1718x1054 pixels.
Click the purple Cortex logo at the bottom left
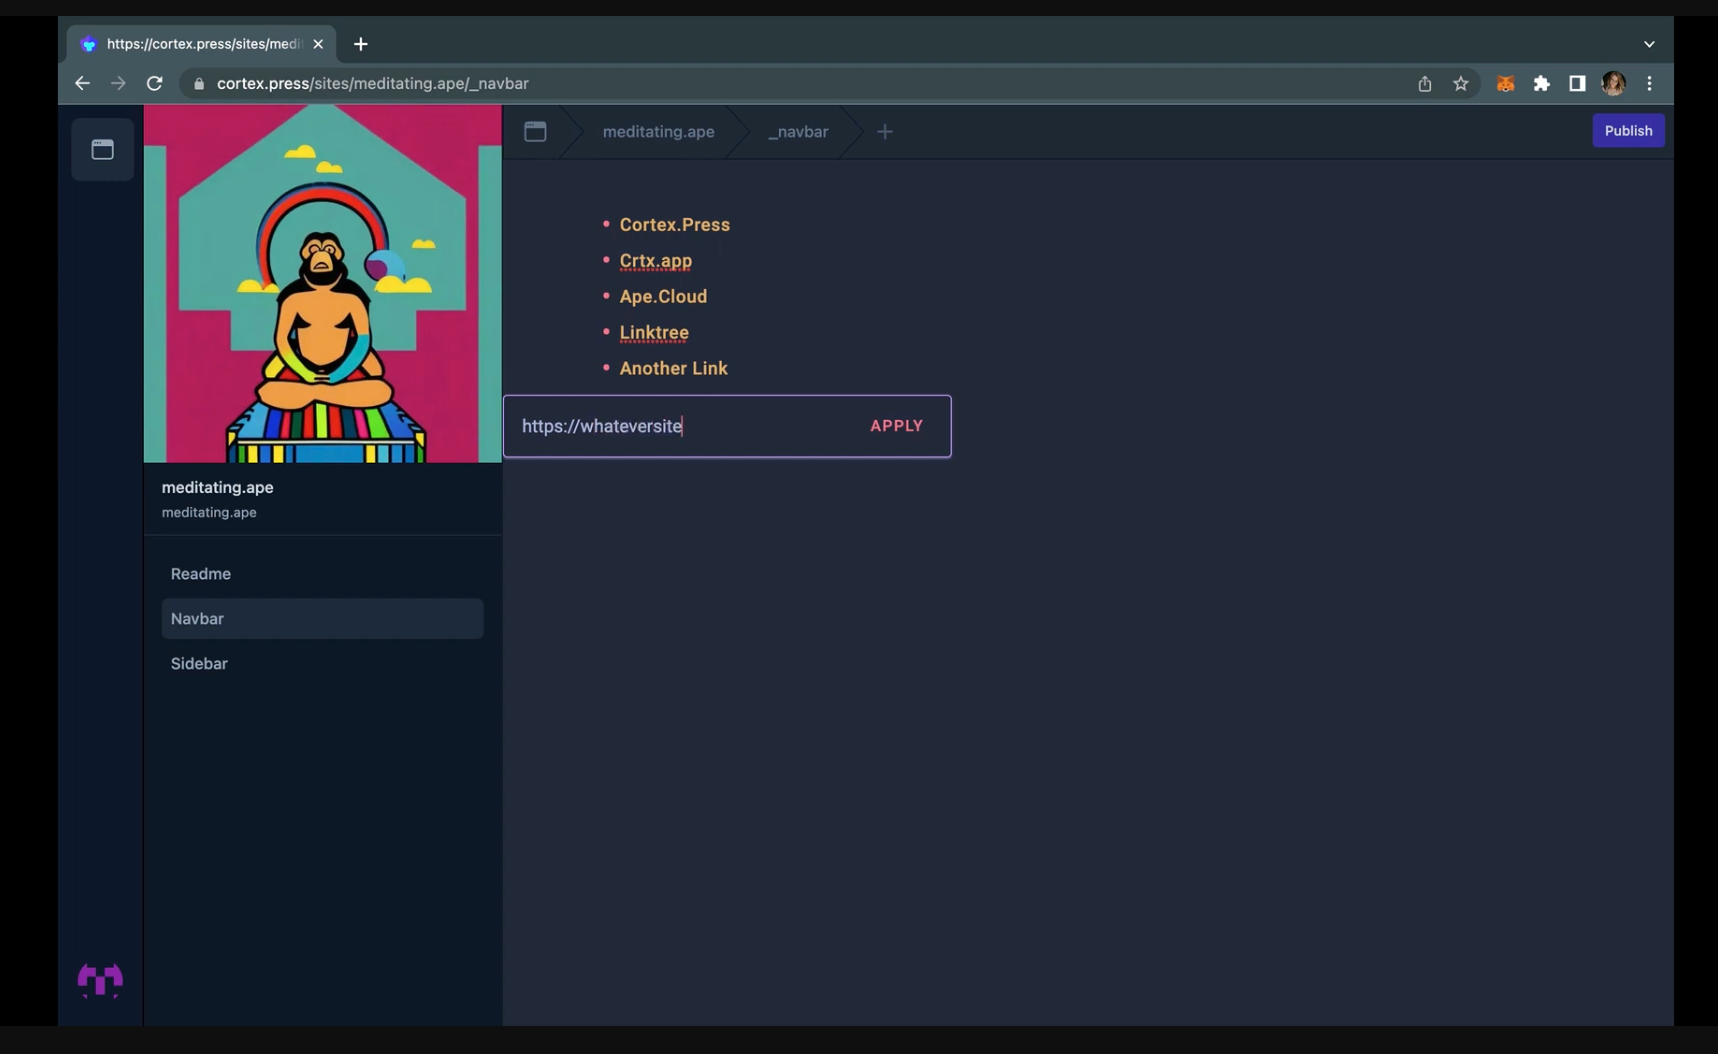pyautogui.click(x=100, y=980)
